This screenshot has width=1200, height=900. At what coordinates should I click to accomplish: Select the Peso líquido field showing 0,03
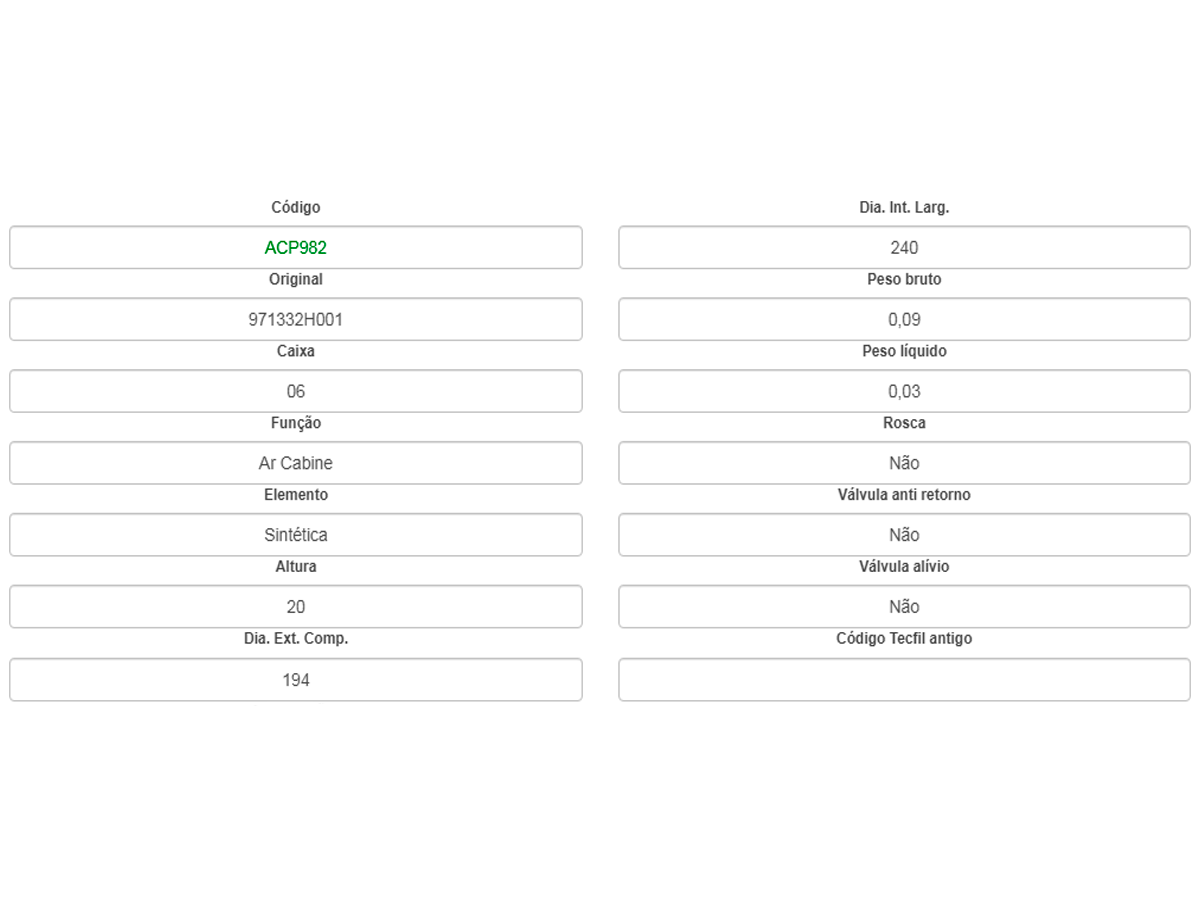coord(904,392)
